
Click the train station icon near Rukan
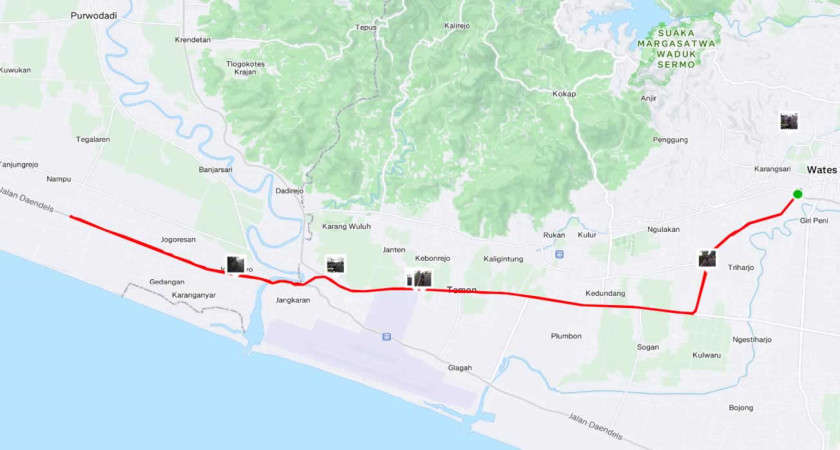pos(560,254)
